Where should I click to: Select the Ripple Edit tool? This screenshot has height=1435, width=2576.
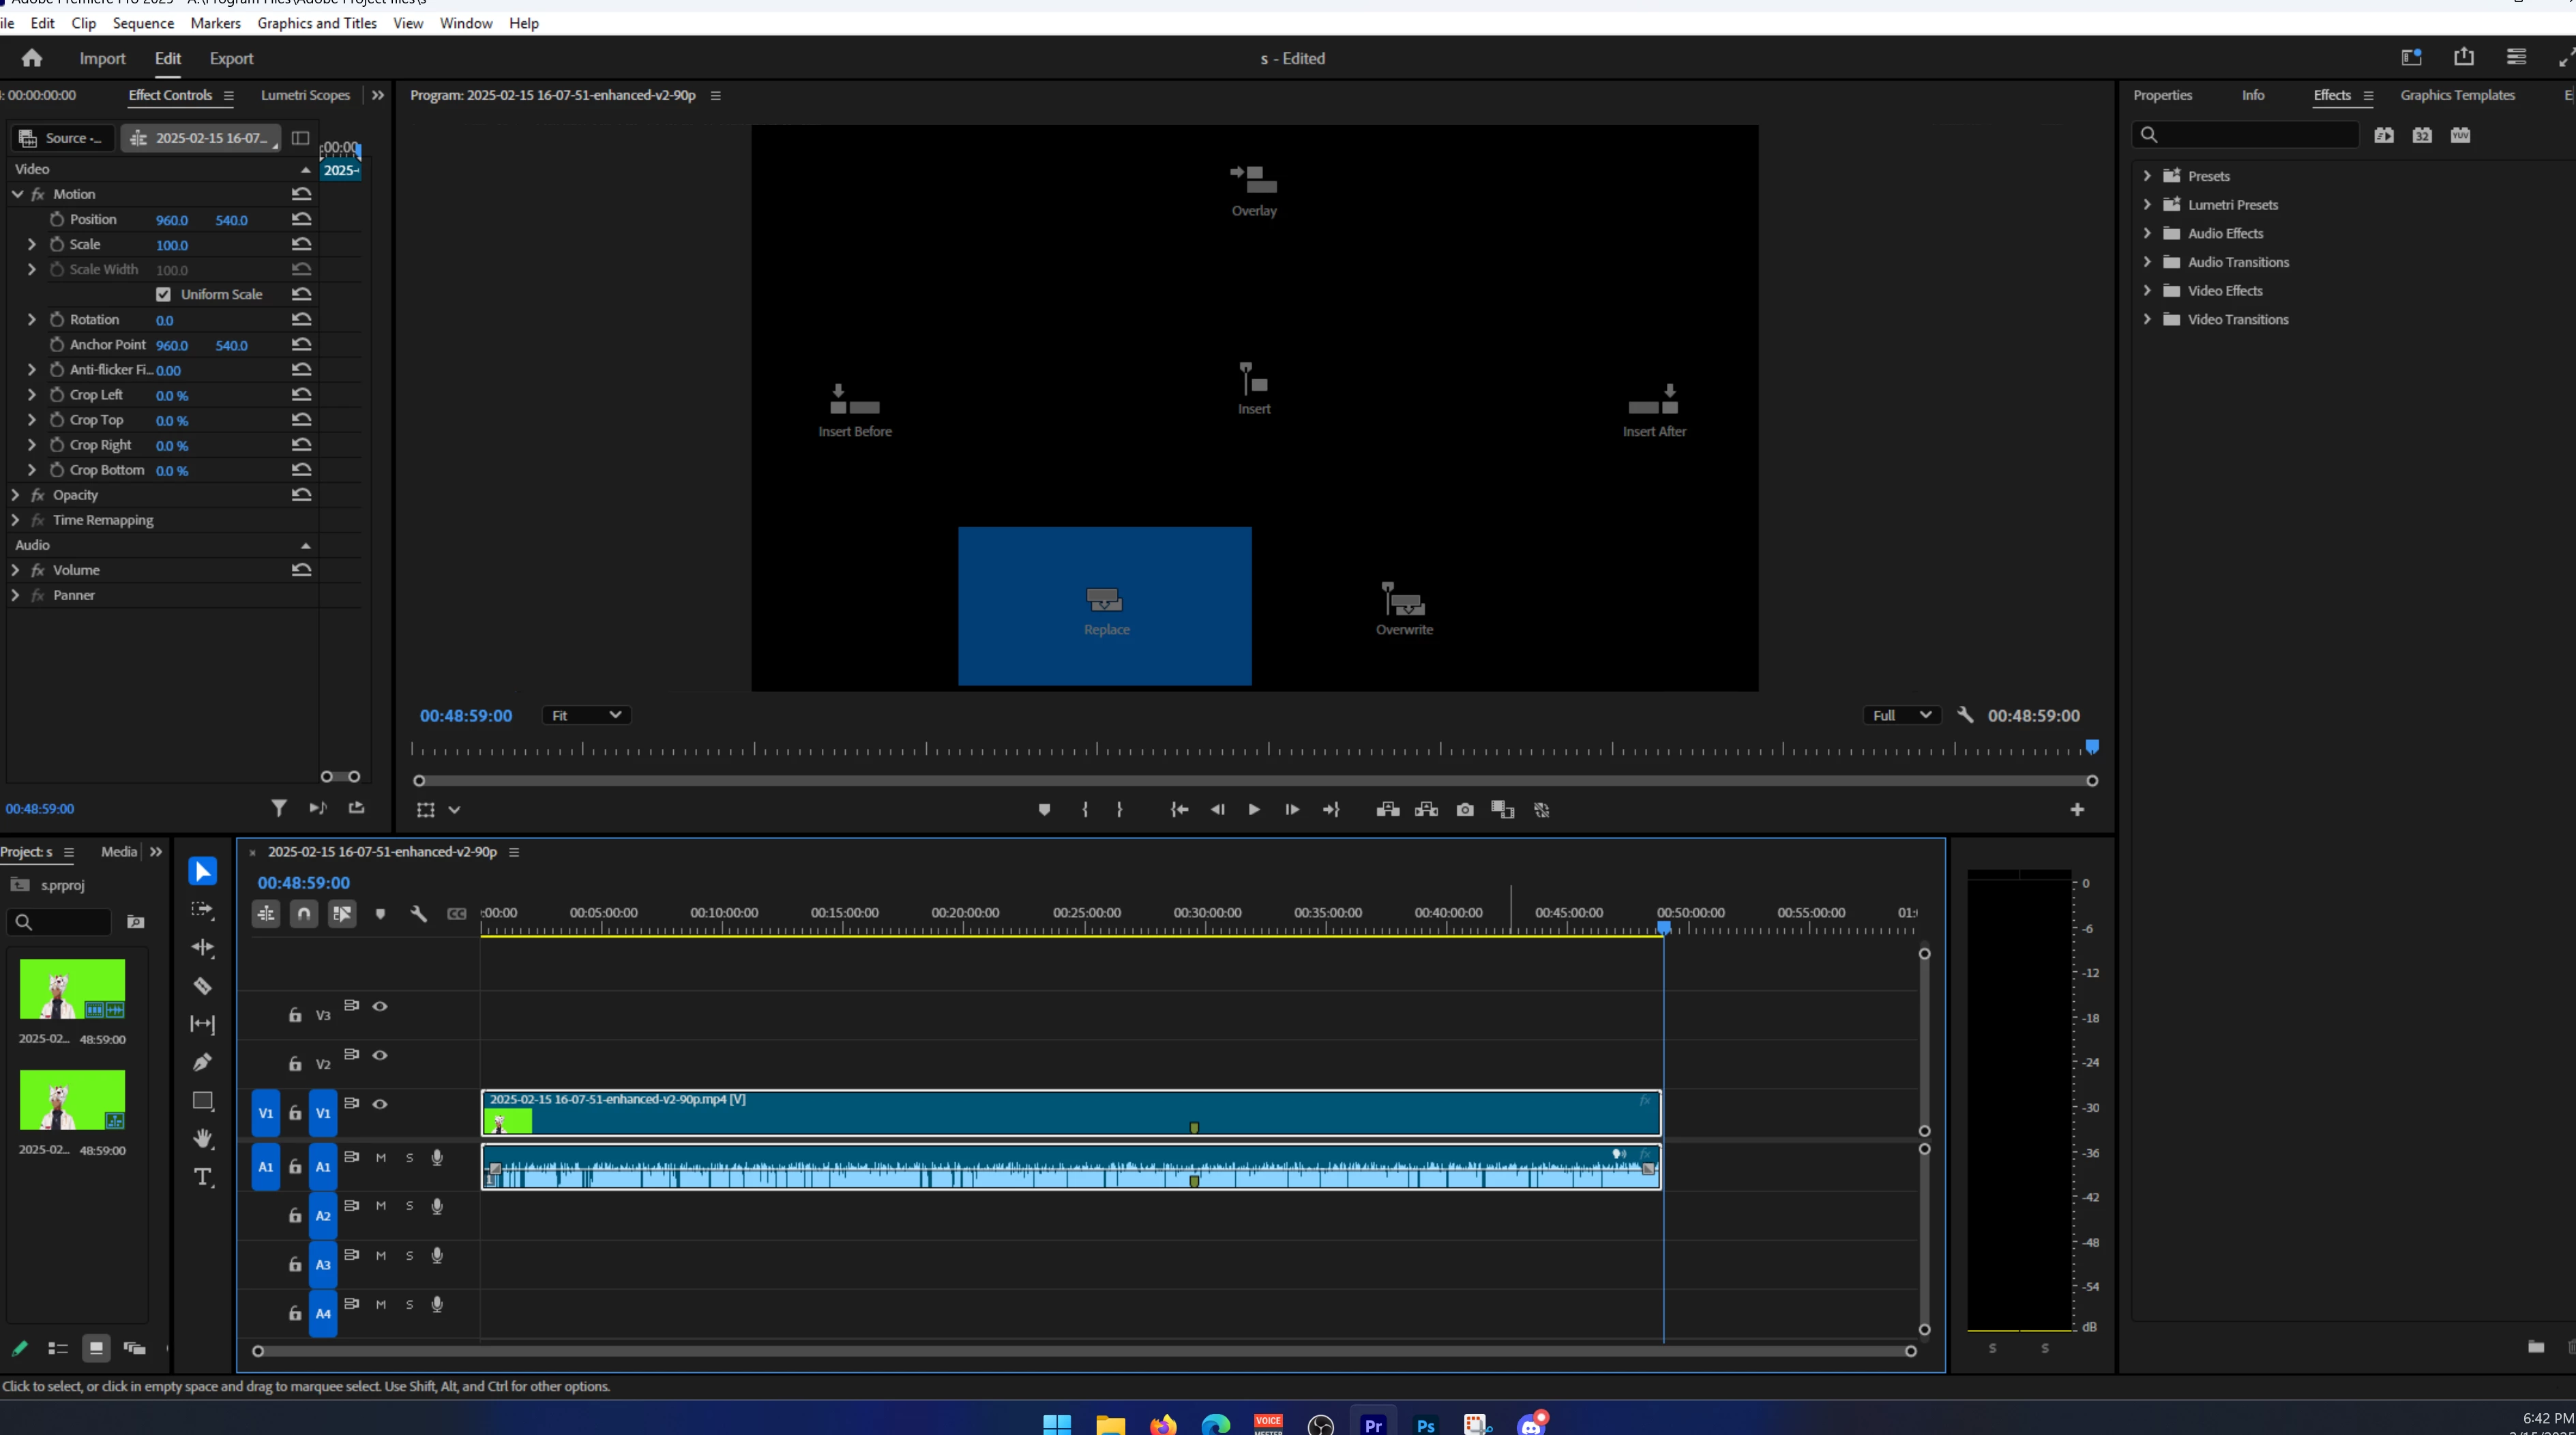point(202,947)
